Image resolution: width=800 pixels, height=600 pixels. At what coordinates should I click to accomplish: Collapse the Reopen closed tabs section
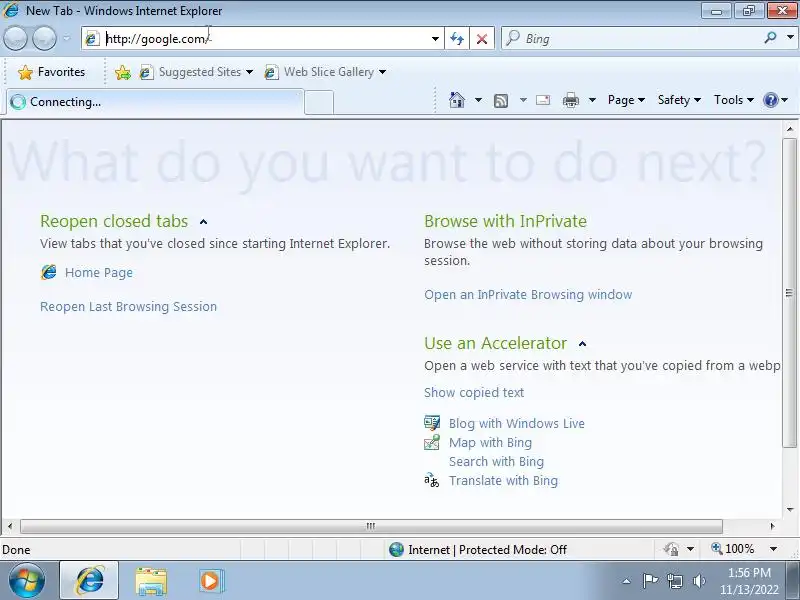(x=204, y=222)
